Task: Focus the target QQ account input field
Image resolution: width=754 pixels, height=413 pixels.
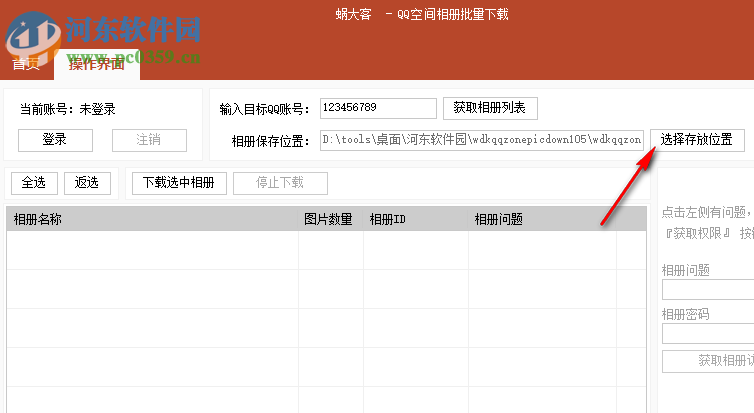Action: tap(378, 108)
